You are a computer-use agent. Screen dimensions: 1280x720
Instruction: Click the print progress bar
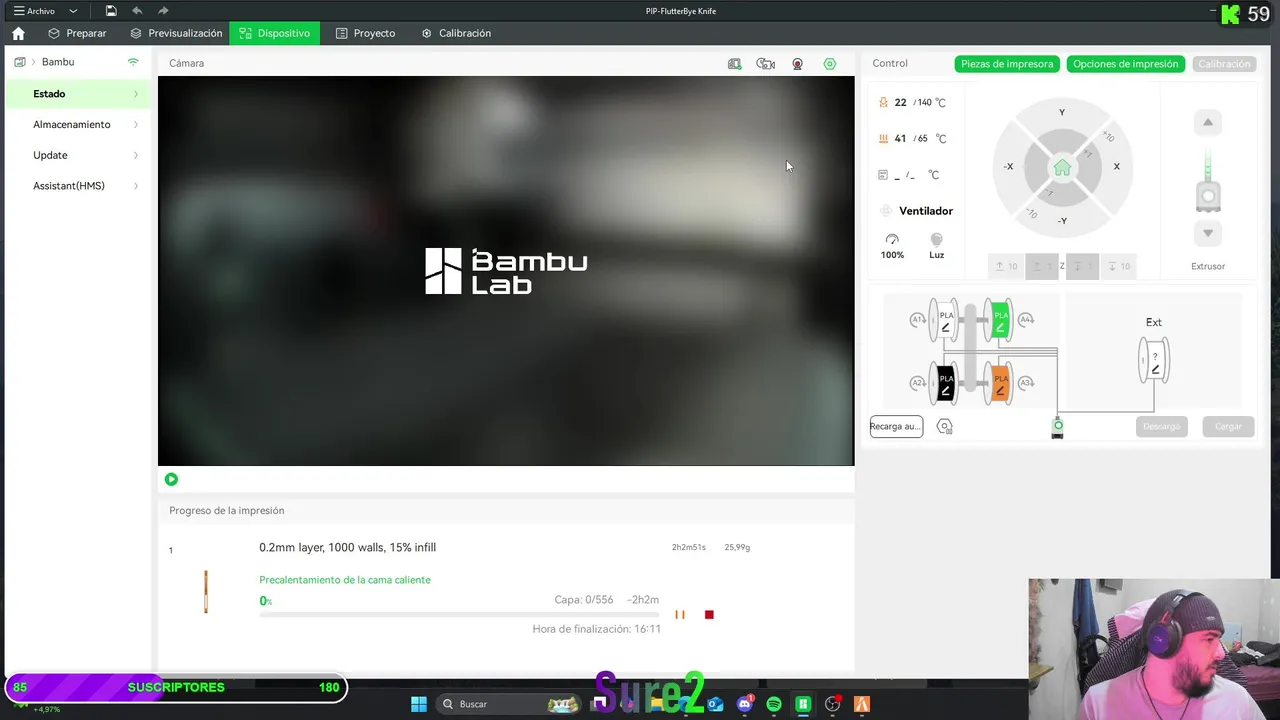pyautogui.click(x=459, y=615)
